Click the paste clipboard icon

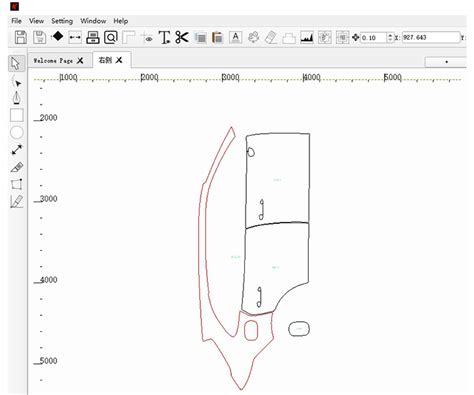[217, 37]
